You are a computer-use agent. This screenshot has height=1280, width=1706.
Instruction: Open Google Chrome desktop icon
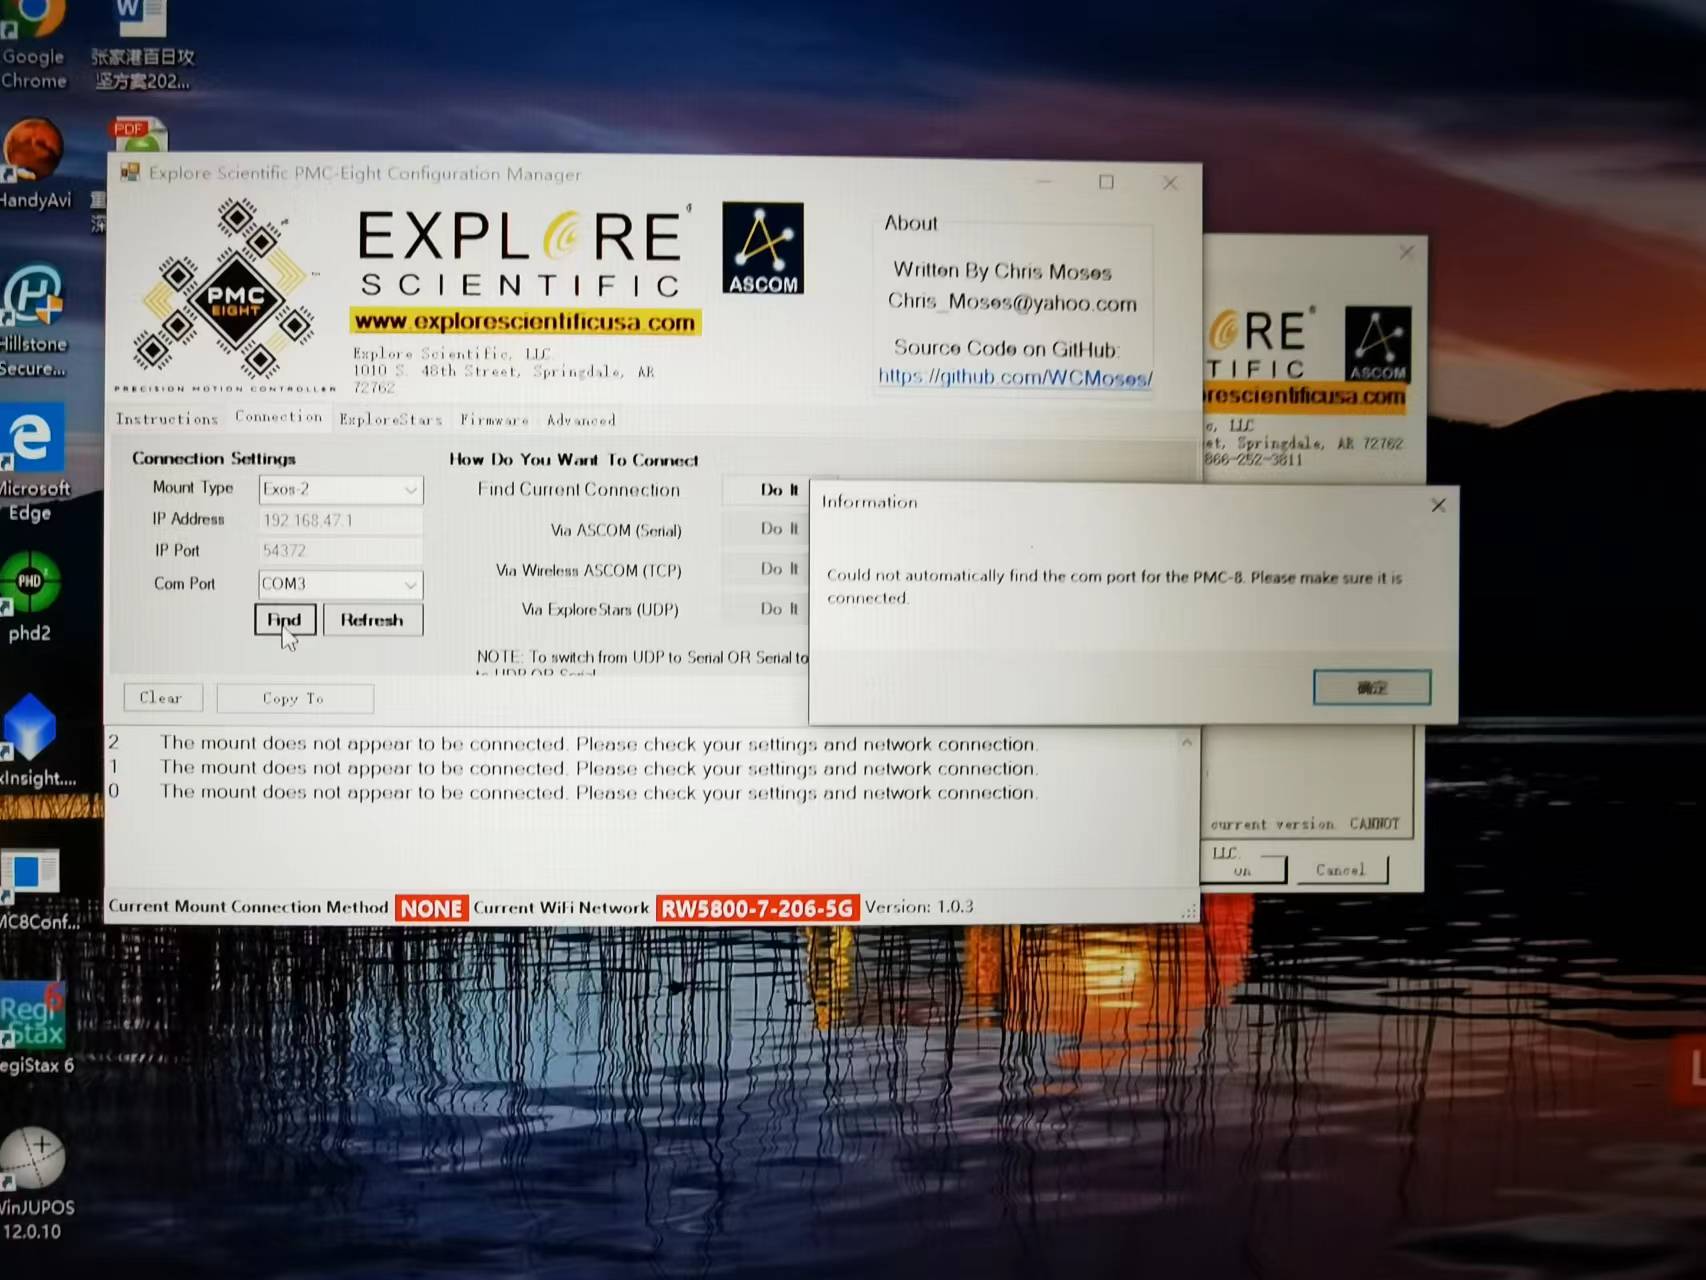pos(33,45)
